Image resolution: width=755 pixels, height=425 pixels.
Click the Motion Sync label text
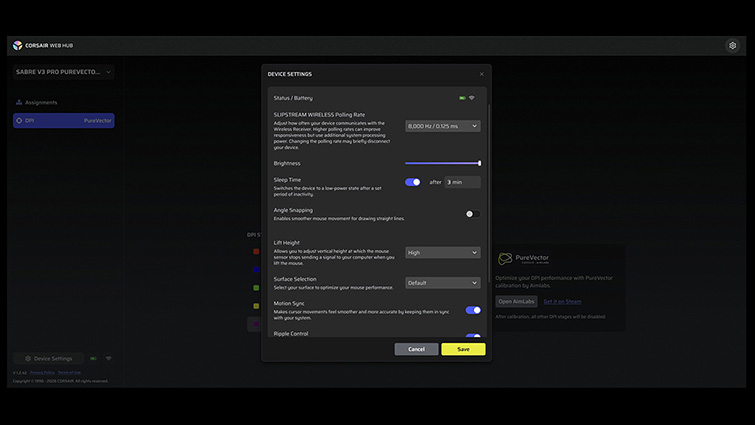click(289, 304)
